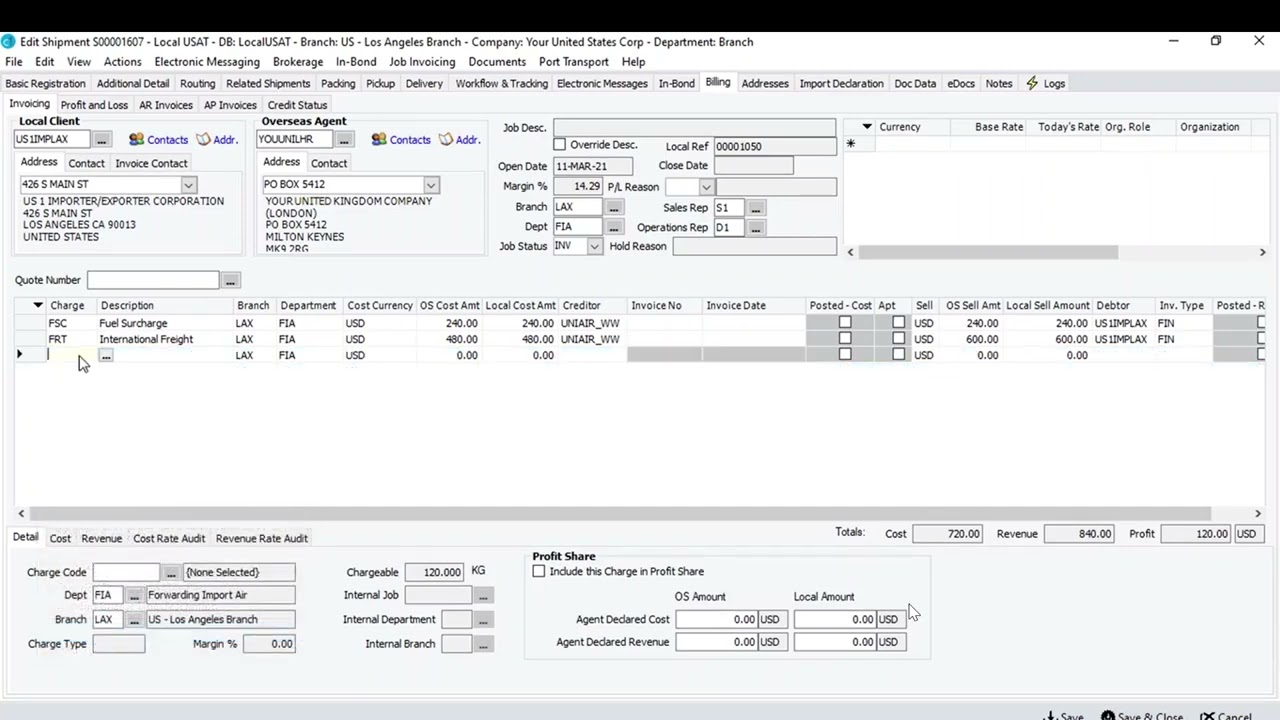Toggle Apt checkbox for International Freight row
Image resolution: width=1280 pixels, height=720 pixels.
click(898, 339)
